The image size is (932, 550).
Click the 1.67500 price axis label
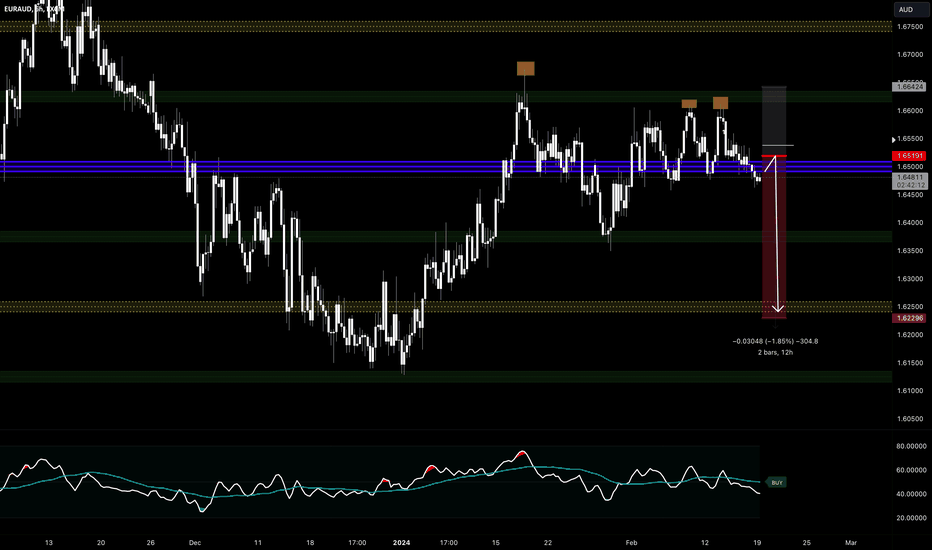pyautogui.click(x=909, y=27)
